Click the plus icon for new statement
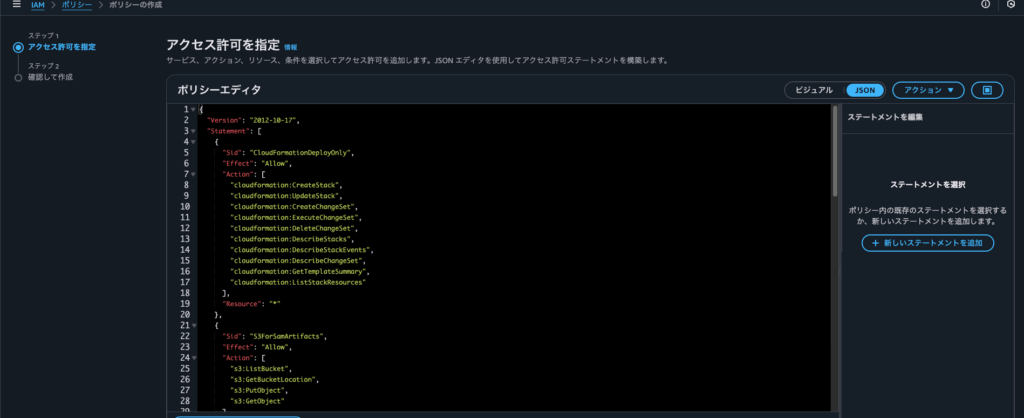This screenshot has width=1024, height=418. click(875, 244)
